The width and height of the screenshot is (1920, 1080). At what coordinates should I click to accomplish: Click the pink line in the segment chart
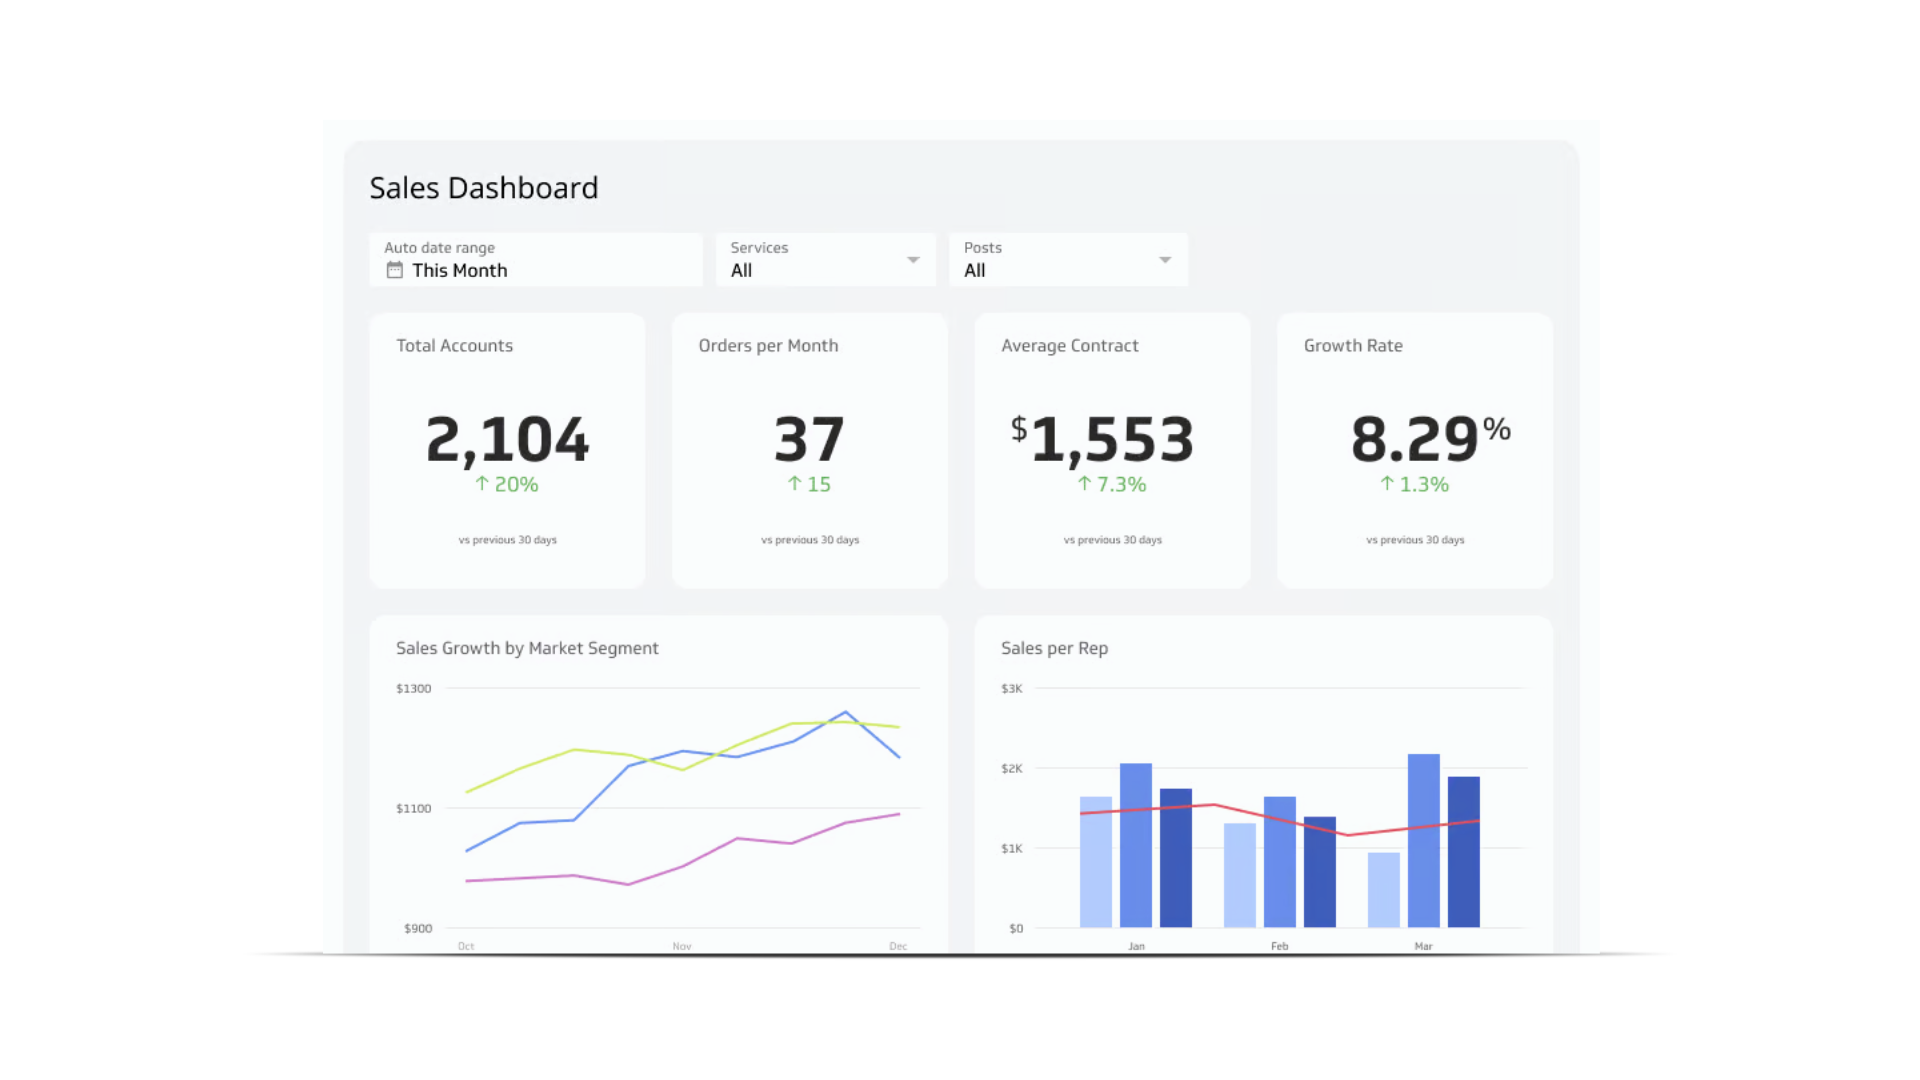coord(683,866)
